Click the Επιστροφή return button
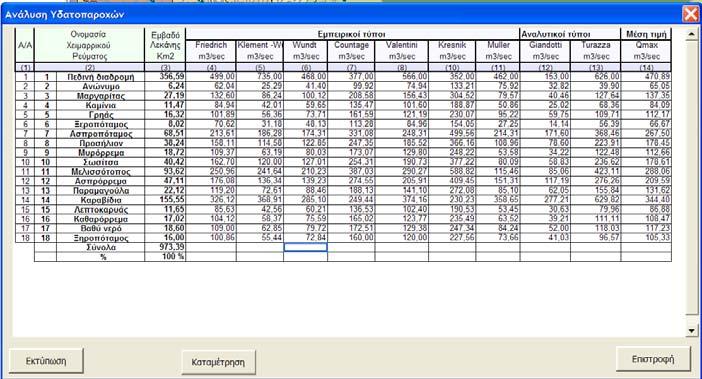The image size is (702, 379). tap(653, 359)
